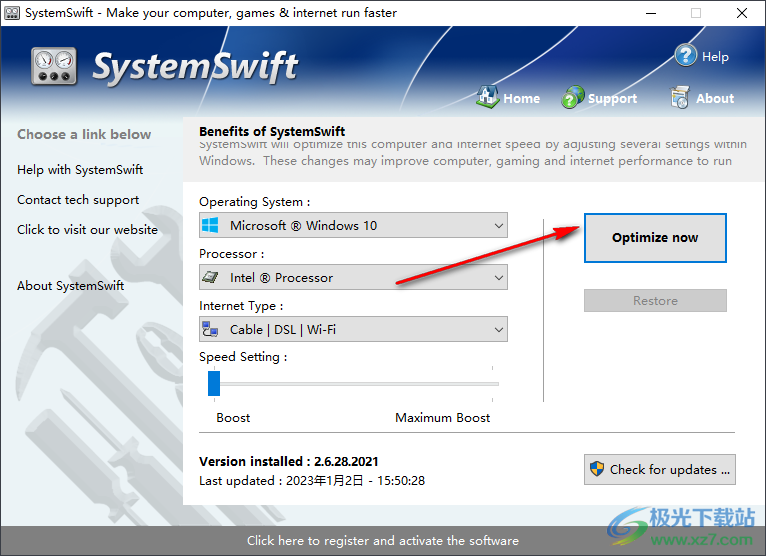Open the About label in header
This screenshot has height=556, width=766.
coord(715,98)
